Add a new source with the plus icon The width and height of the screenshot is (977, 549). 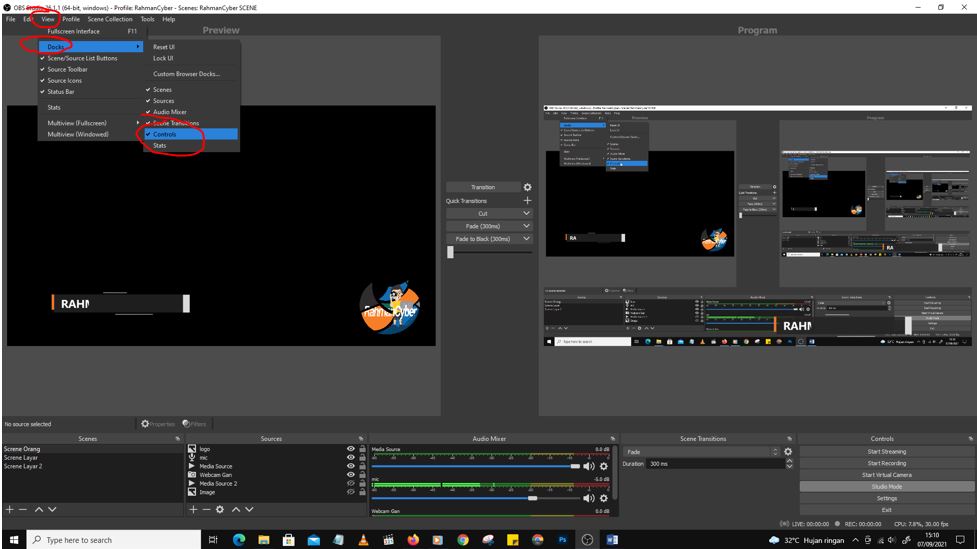pos(193,509)
